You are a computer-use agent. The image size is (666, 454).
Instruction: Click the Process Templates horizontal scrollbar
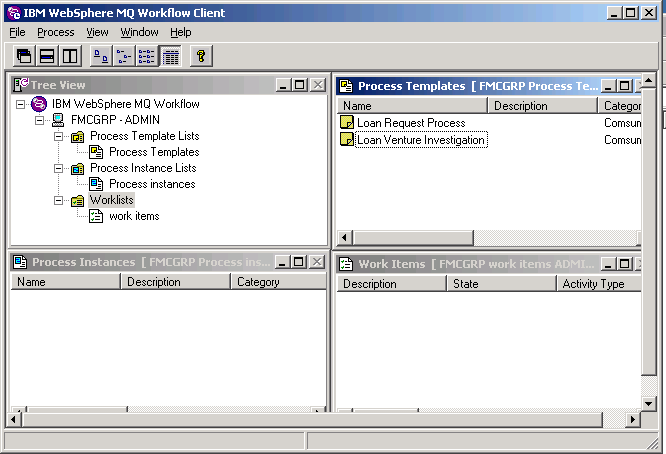(x=480, y=238)
